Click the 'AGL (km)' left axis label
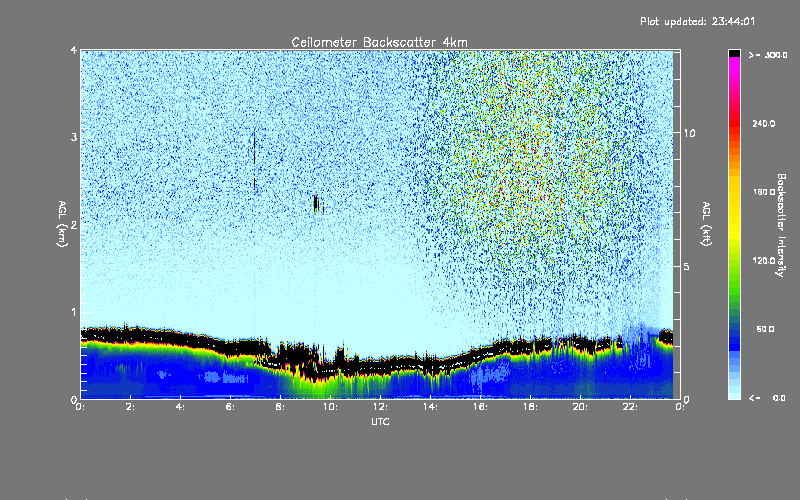 [x=62, y=224]
